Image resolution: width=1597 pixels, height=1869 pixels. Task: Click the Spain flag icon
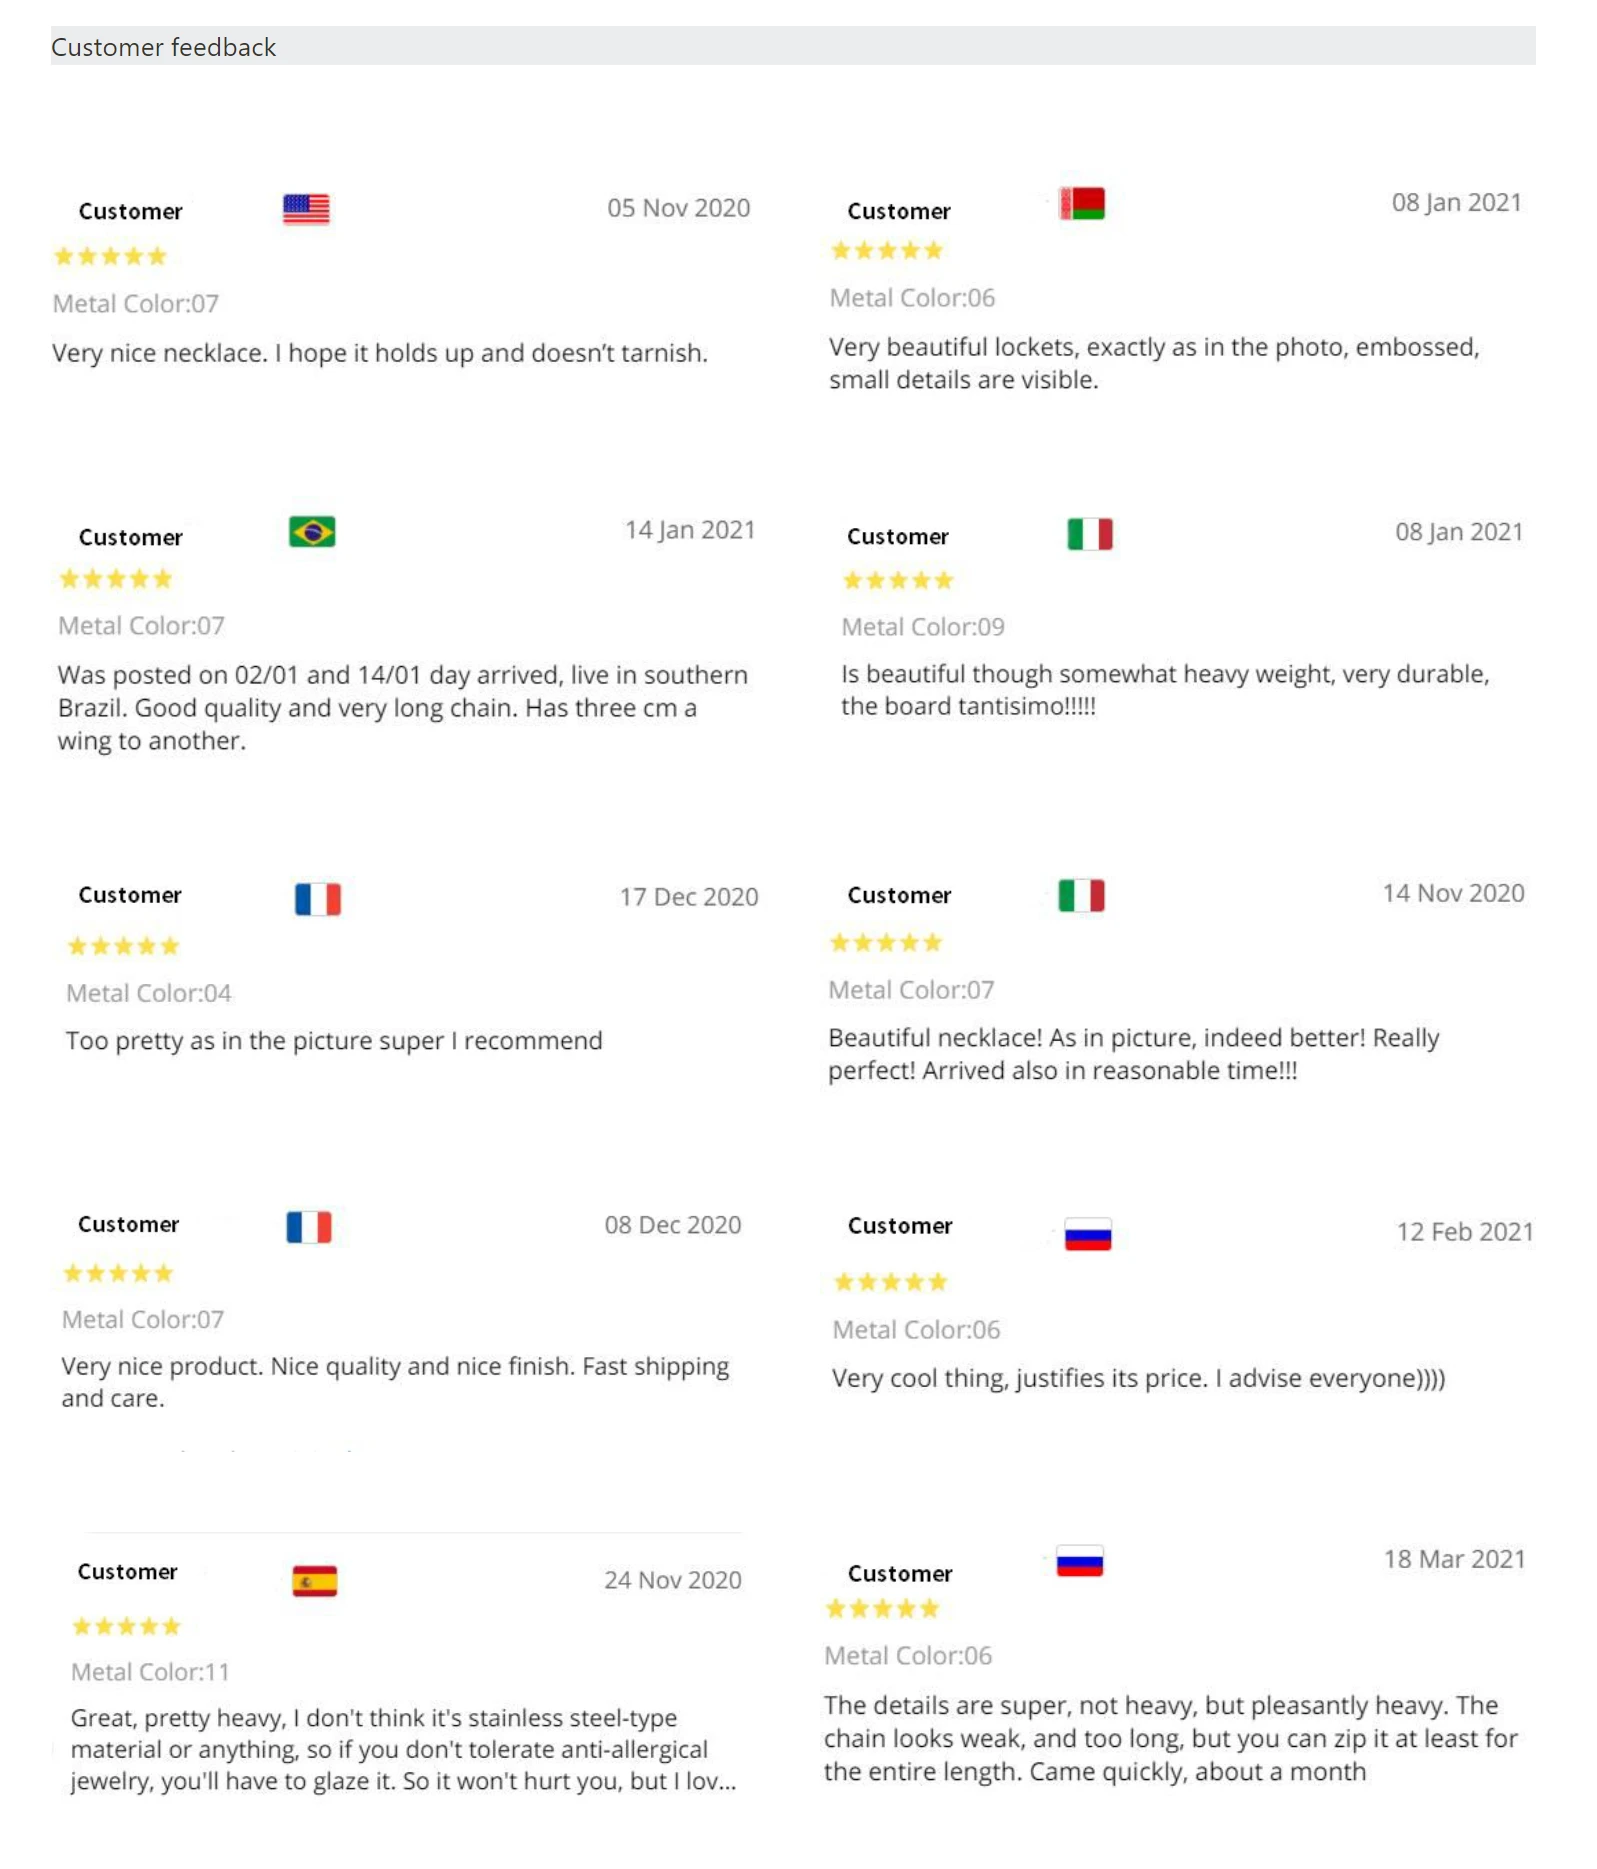click(314, 1580)
